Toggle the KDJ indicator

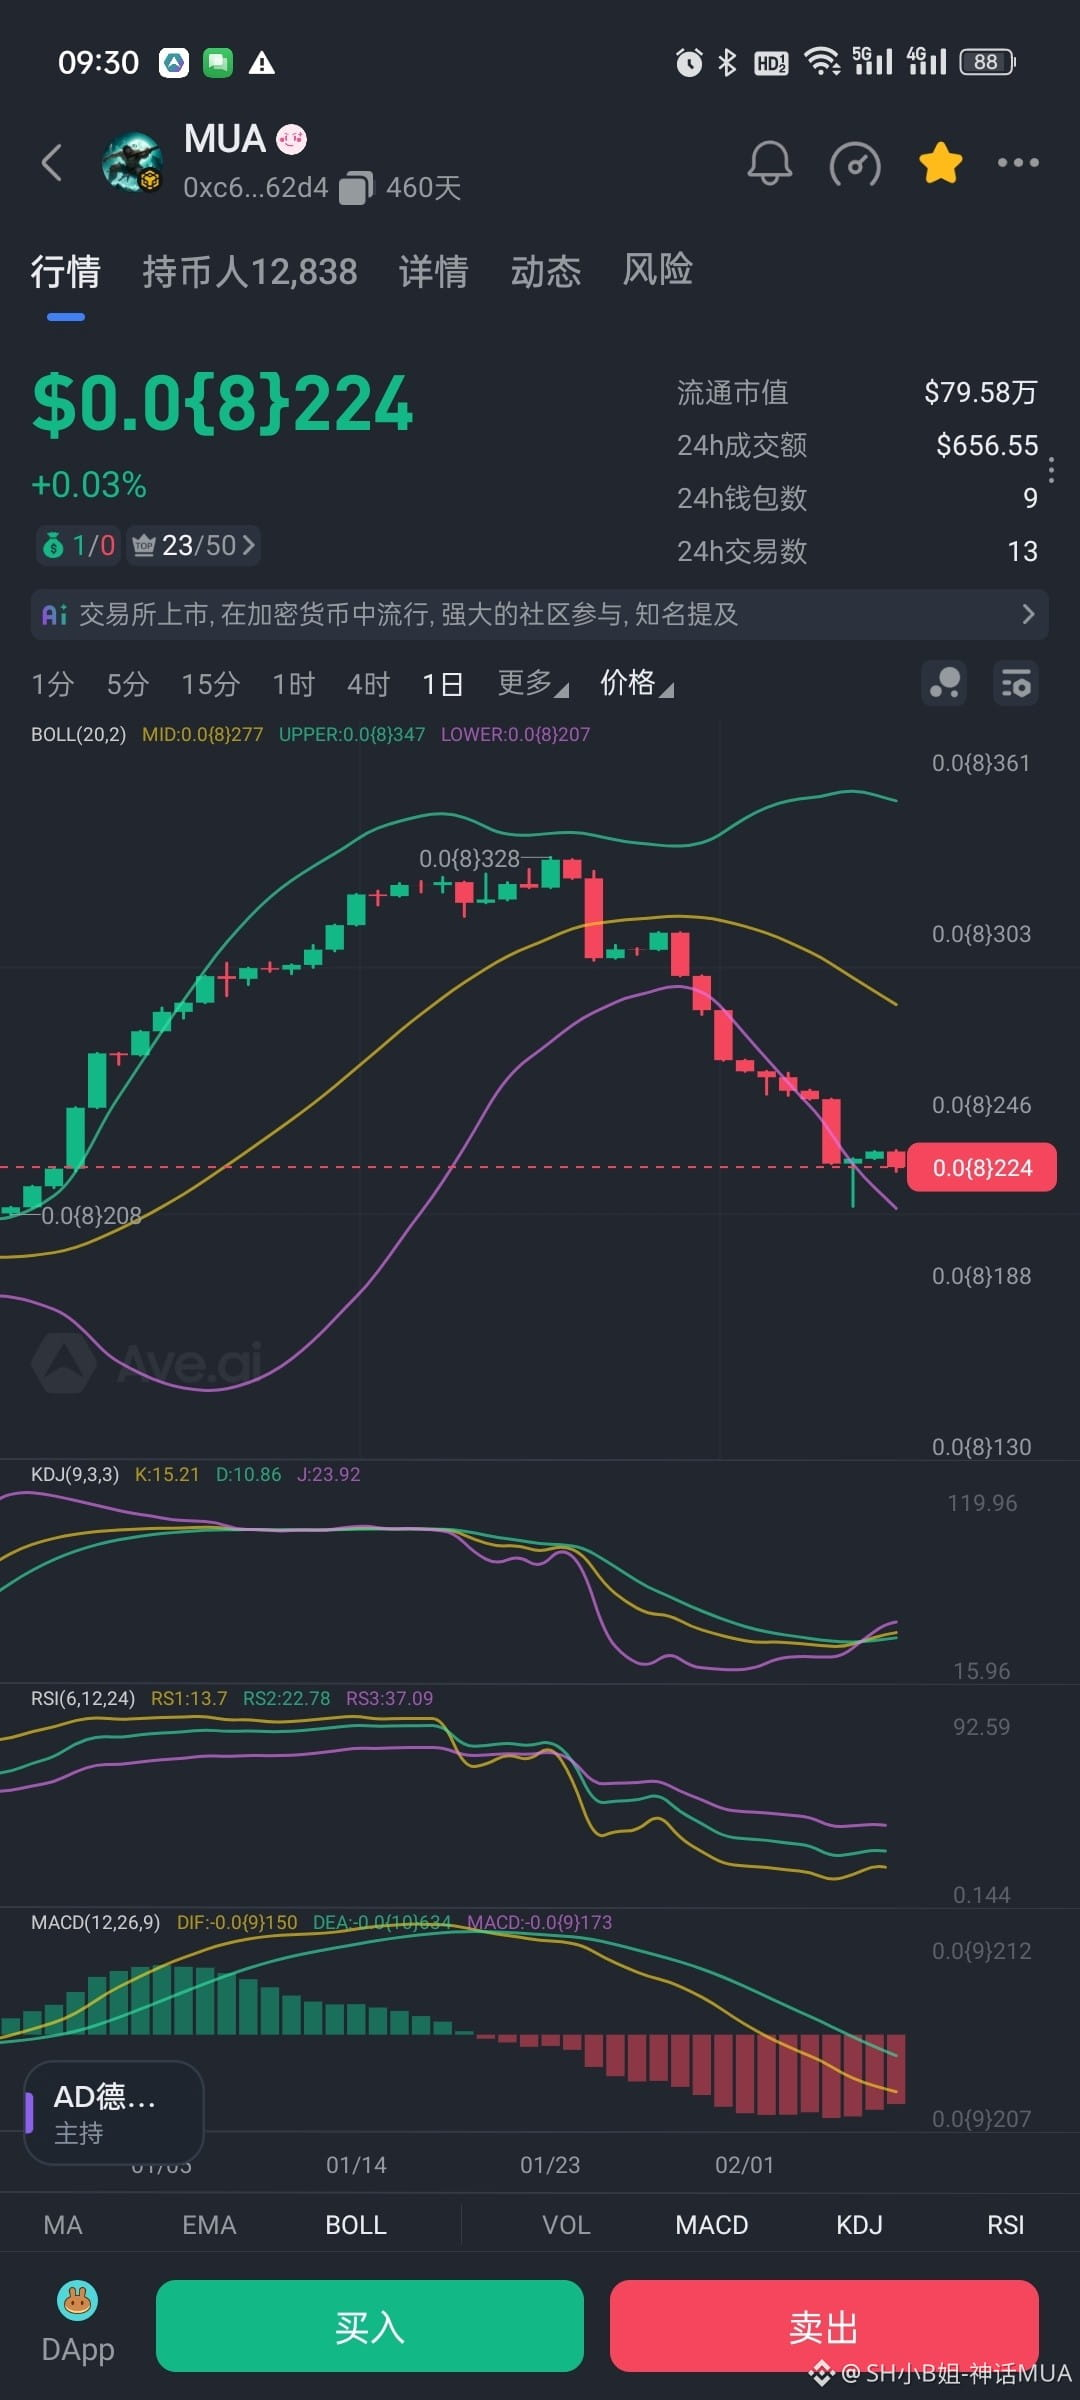(859, 2225)
